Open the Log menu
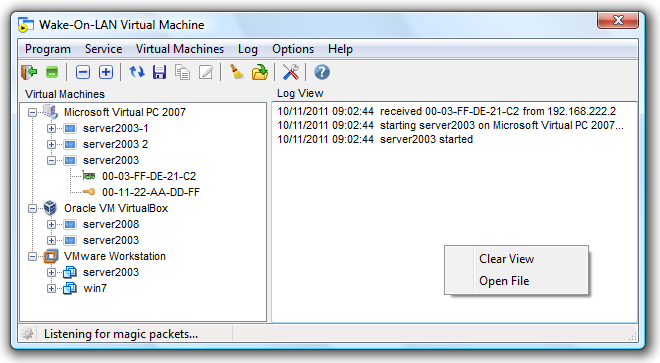The image size is (660, 363). tap(248, 49)
